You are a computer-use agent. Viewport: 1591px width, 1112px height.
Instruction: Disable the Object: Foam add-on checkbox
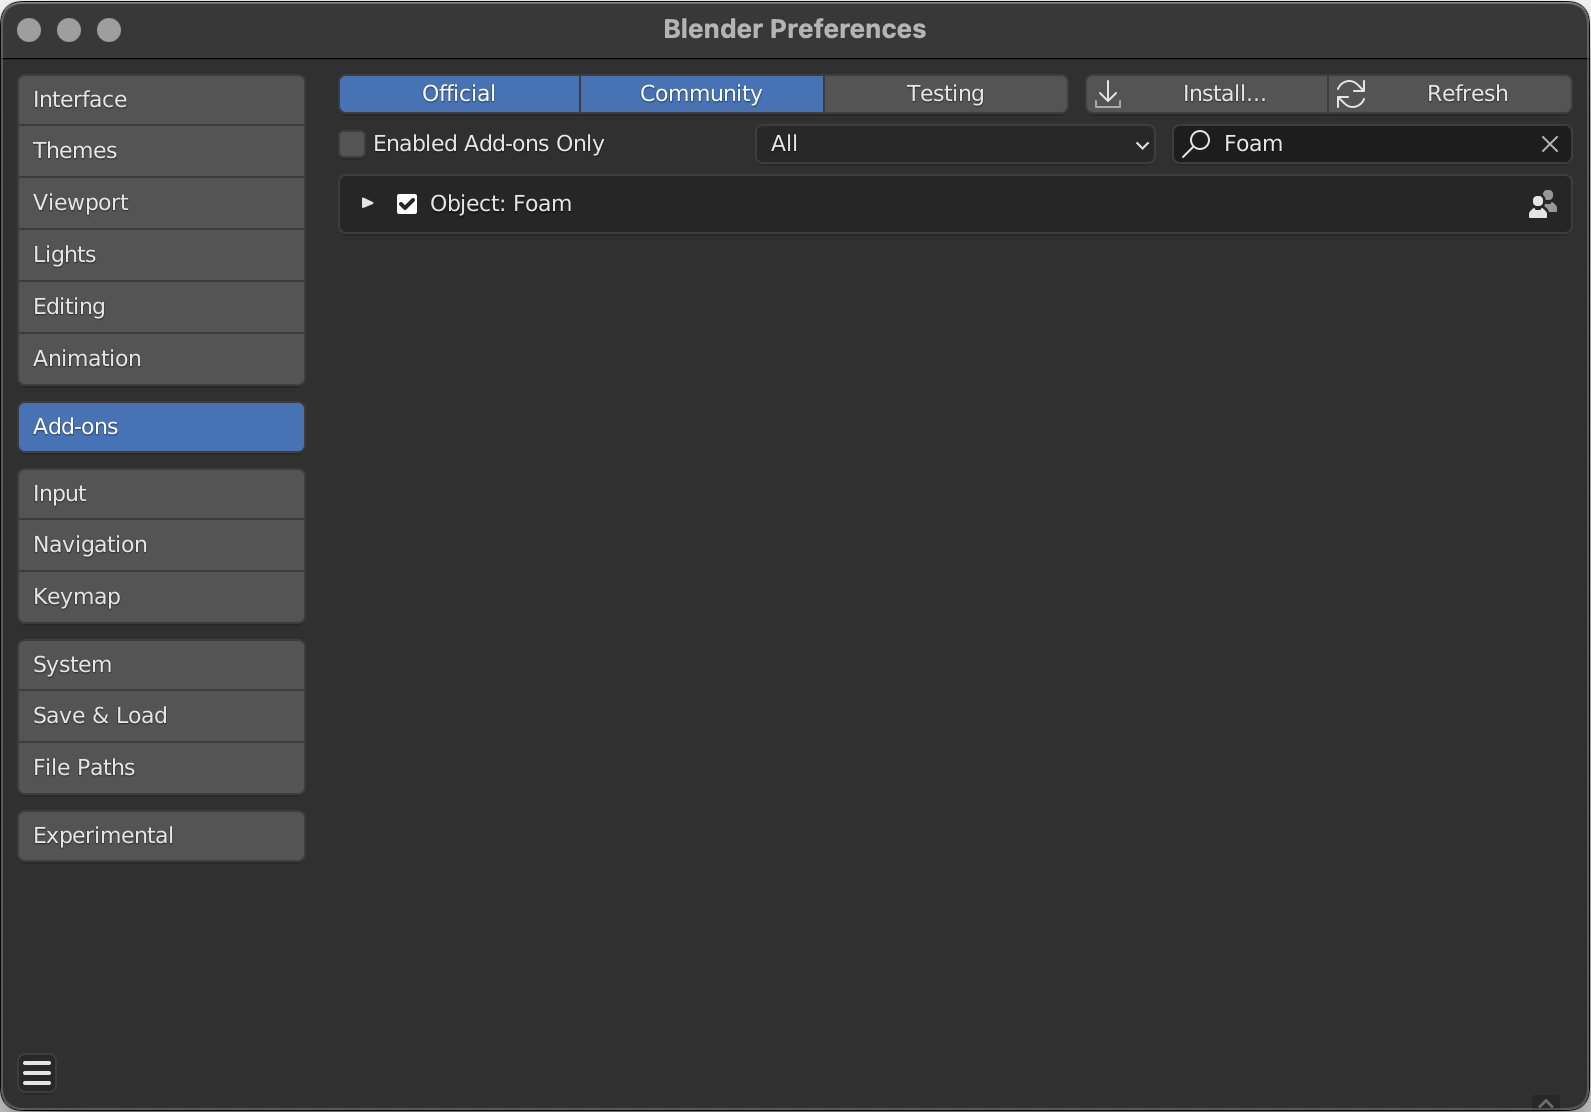[407, 204]
